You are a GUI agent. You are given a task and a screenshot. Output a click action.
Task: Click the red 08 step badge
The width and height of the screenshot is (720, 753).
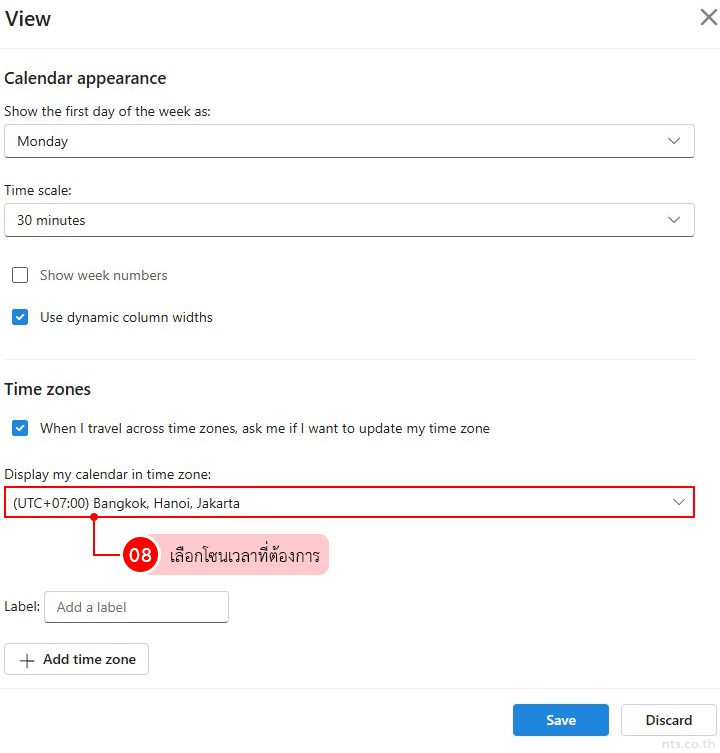coord(141,555)
